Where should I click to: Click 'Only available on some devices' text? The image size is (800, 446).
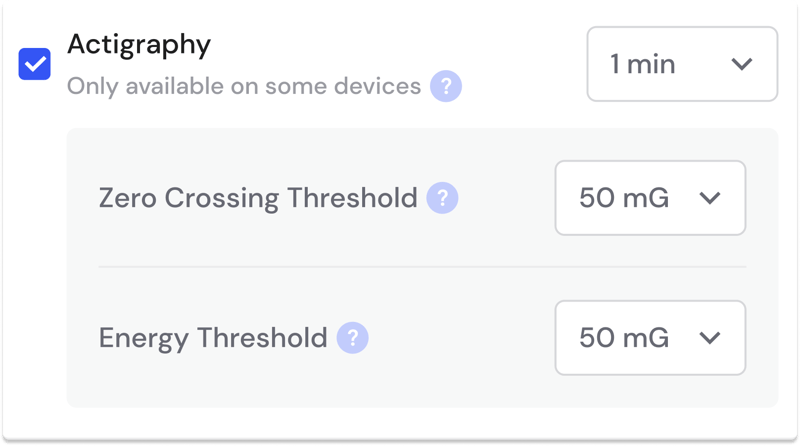coord(243,86)
